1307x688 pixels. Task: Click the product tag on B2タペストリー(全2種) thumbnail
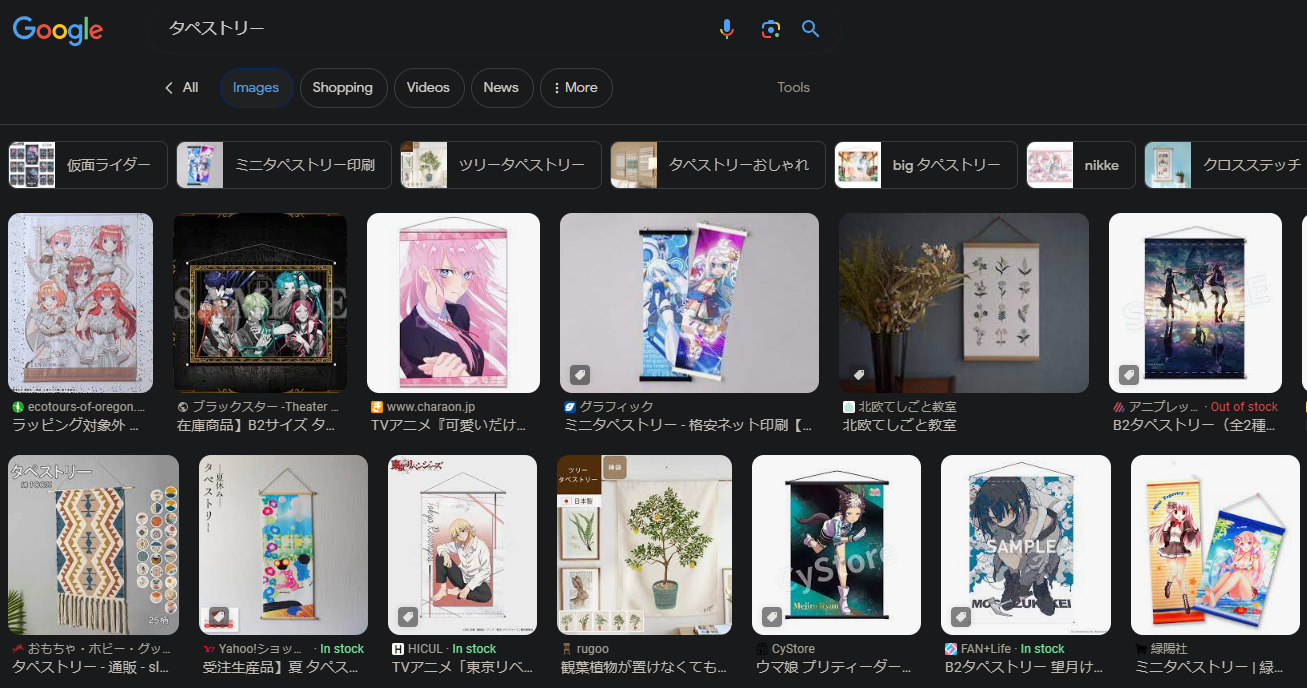click(x=1129, y=375)
